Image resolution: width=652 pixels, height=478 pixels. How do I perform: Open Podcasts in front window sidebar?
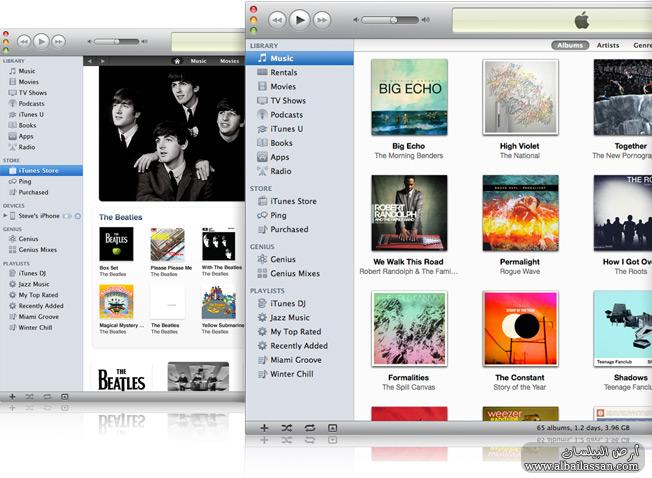point(299,115)
